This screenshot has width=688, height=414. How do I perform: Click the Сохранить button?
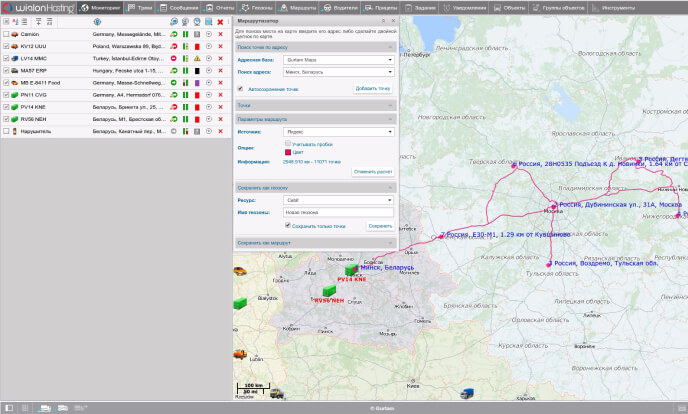tap(380, 226)
